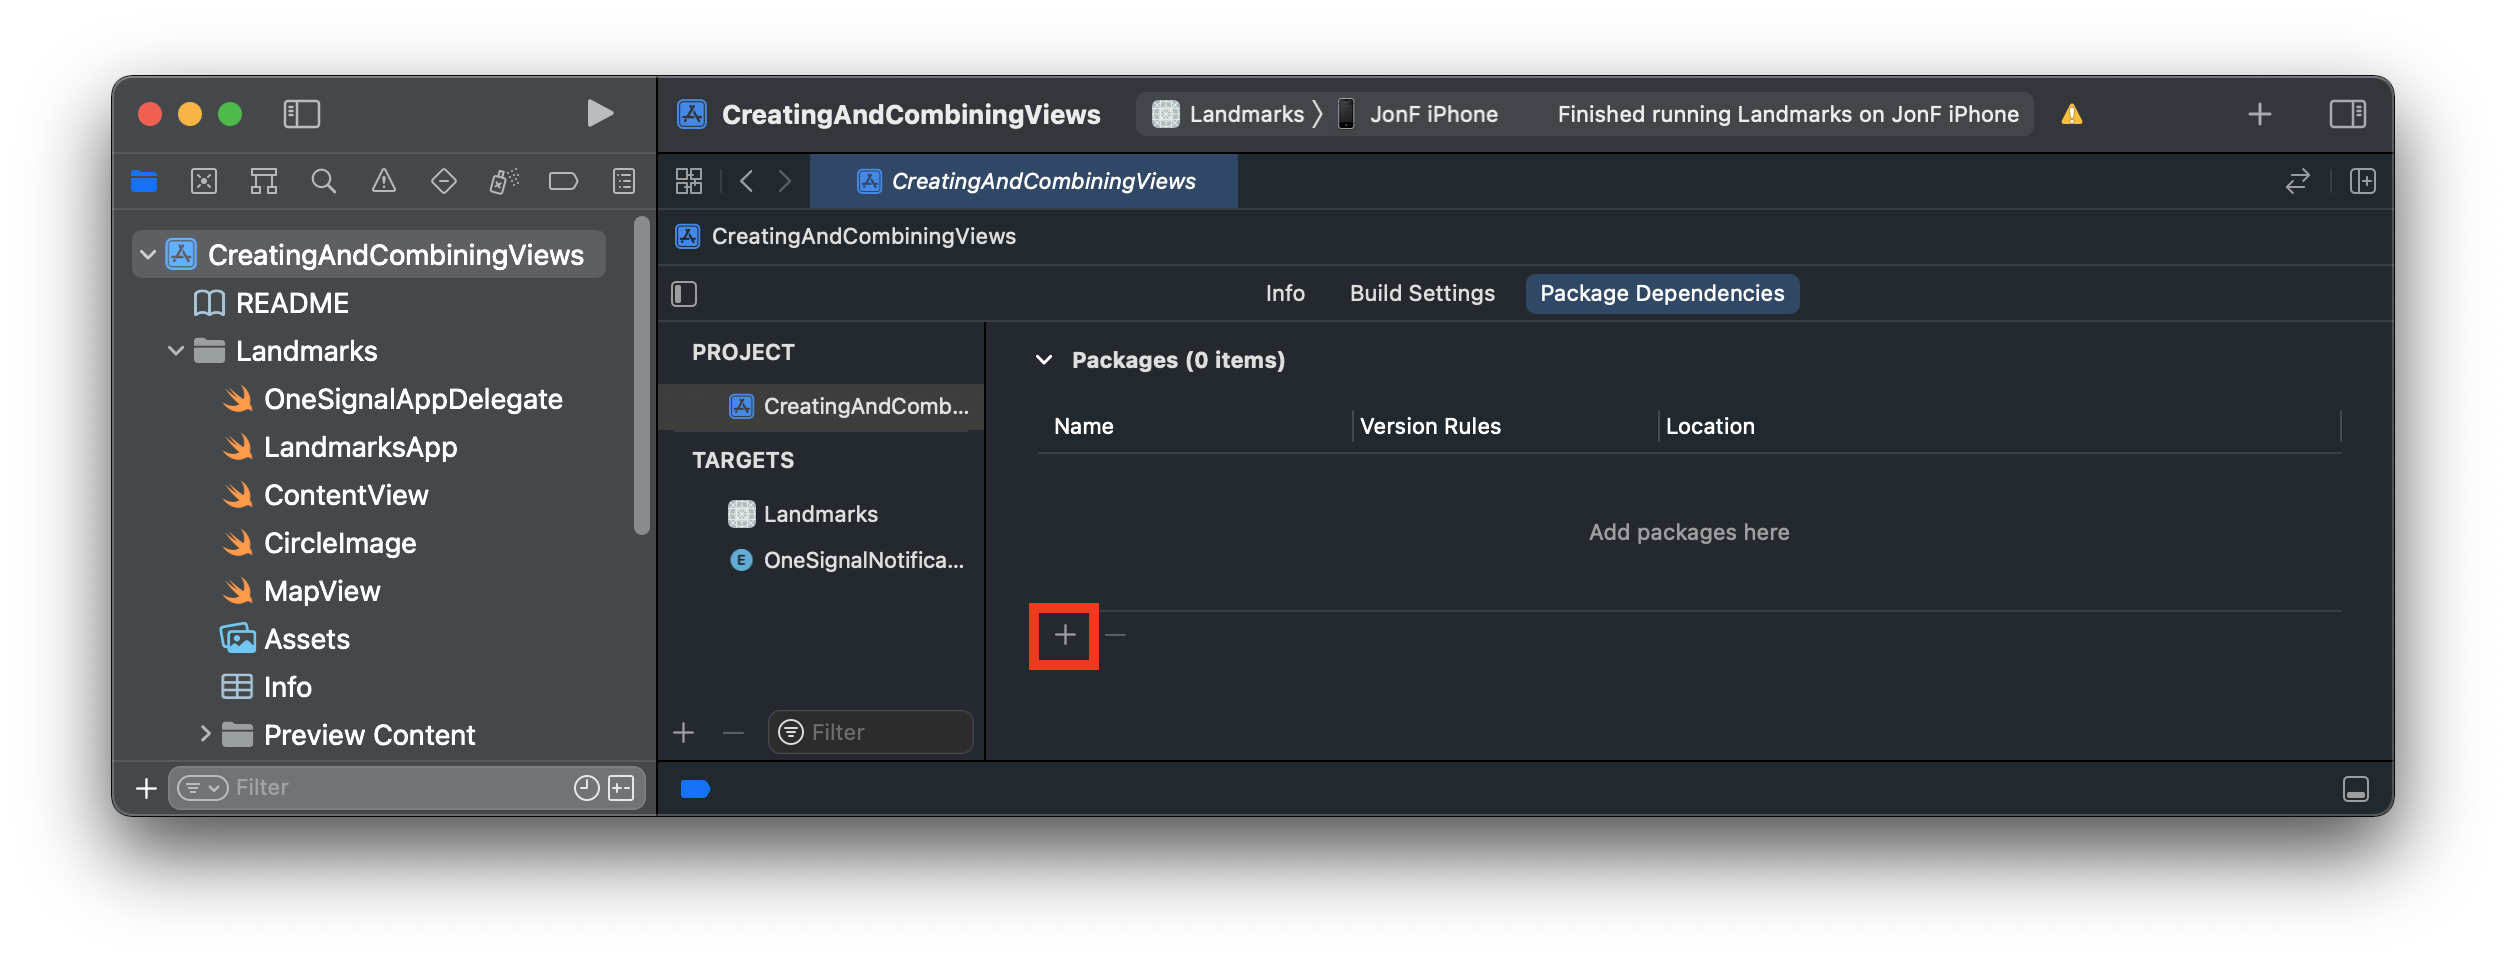Click the Name column header
Screen dimensions: 2506x964
click(1084, 426)
